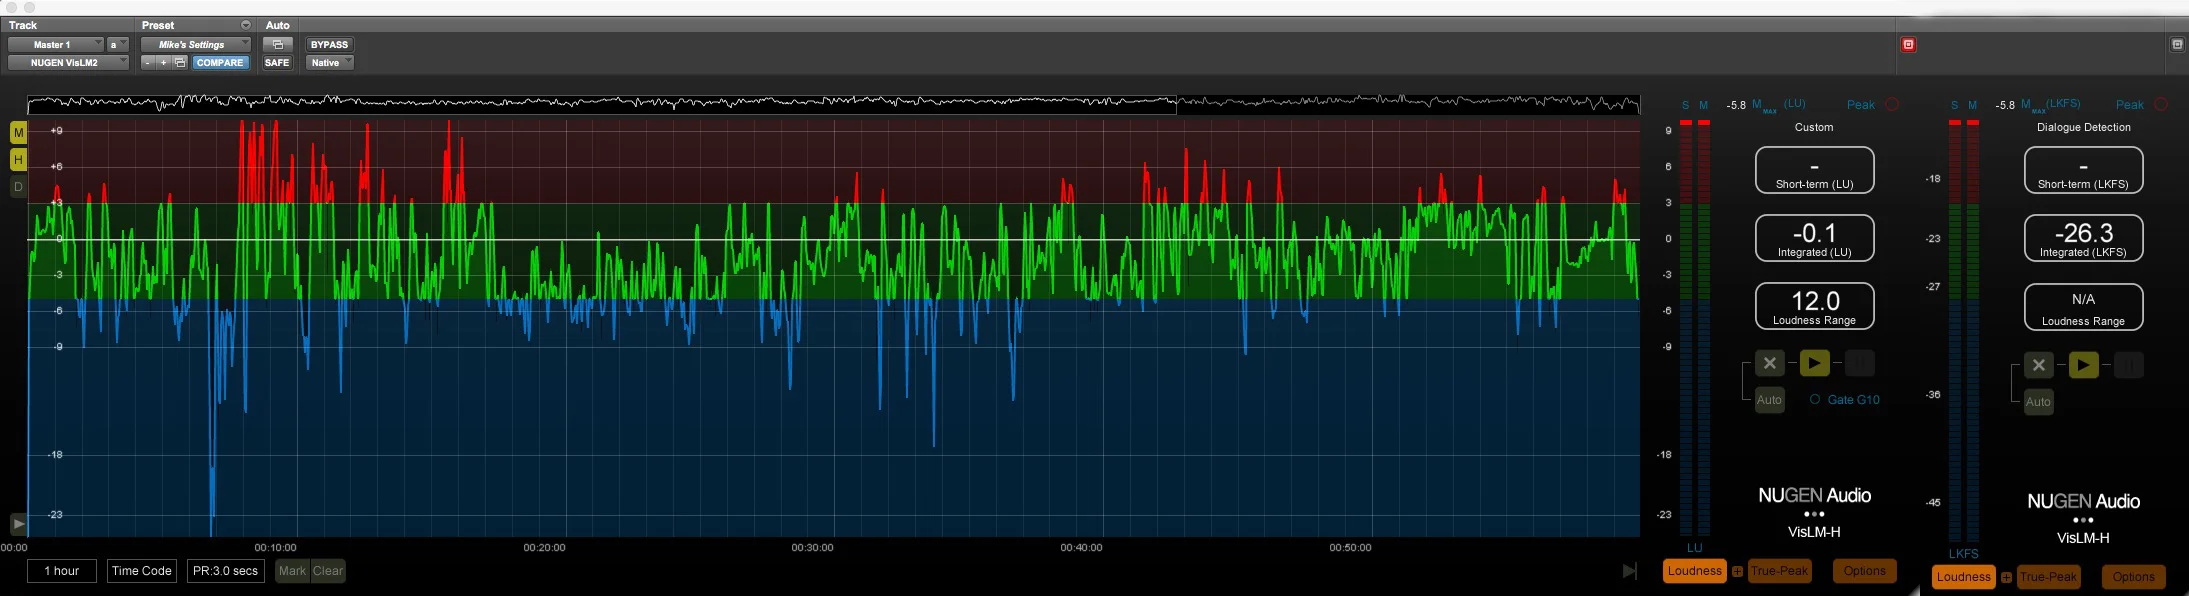Click Loudness Range 12.0 readout box
The width and height of the screenshot is (2189, 596).
[1814, 306]
